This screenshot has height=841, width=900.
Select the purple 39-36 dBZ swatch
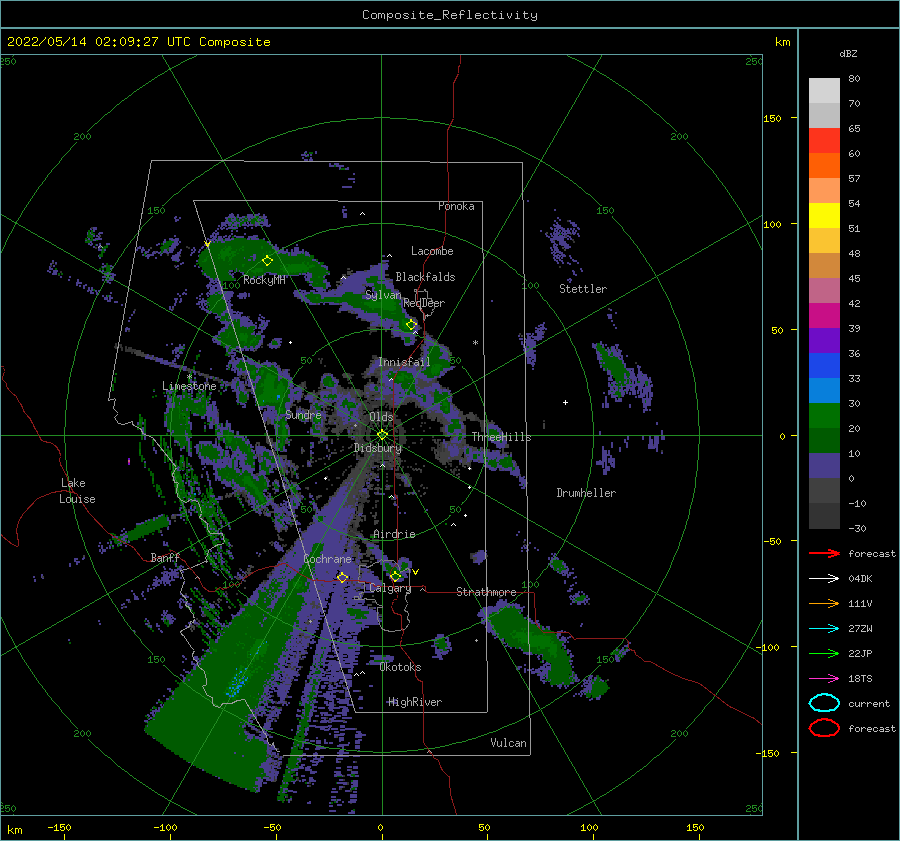(x=824, y=340)
